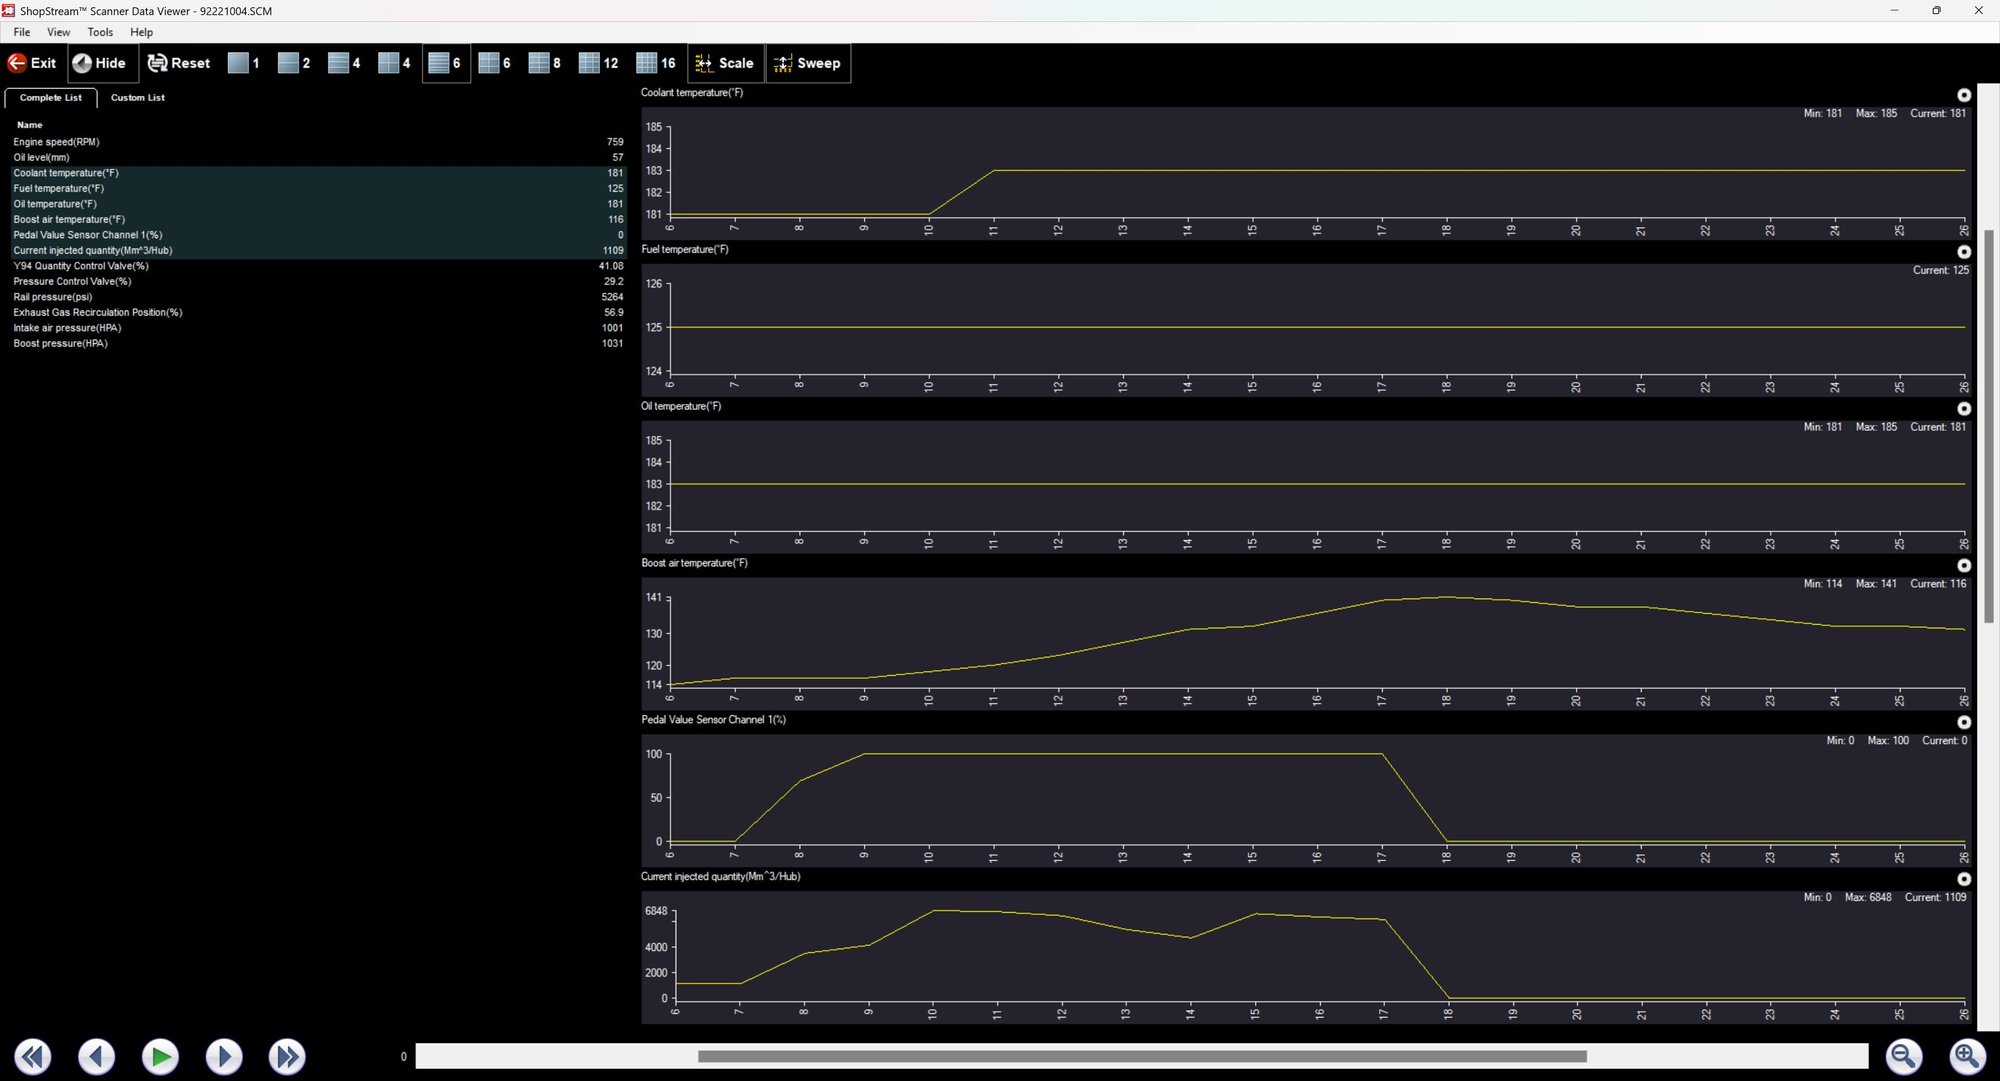The image size is (2000, 1081).
Task: Open Fuel temperature graph options circle
Action: click(x=1964, y=252)
